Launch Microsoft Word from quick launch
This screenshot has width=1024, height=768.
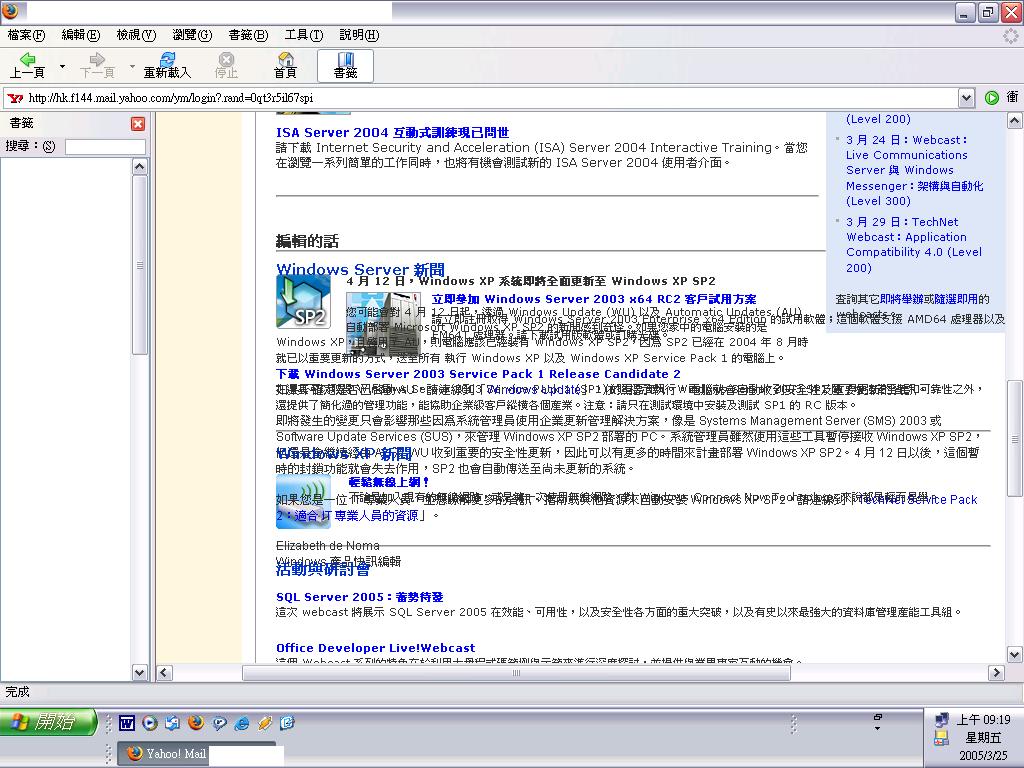click(x=127, y=723)
